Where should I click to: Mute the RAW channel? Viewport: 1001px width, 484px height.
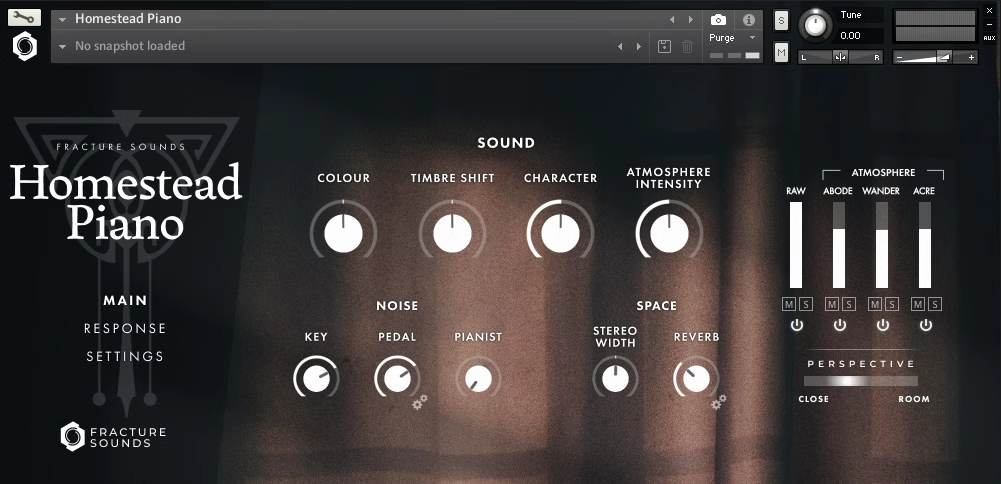[x=789, y=305]
